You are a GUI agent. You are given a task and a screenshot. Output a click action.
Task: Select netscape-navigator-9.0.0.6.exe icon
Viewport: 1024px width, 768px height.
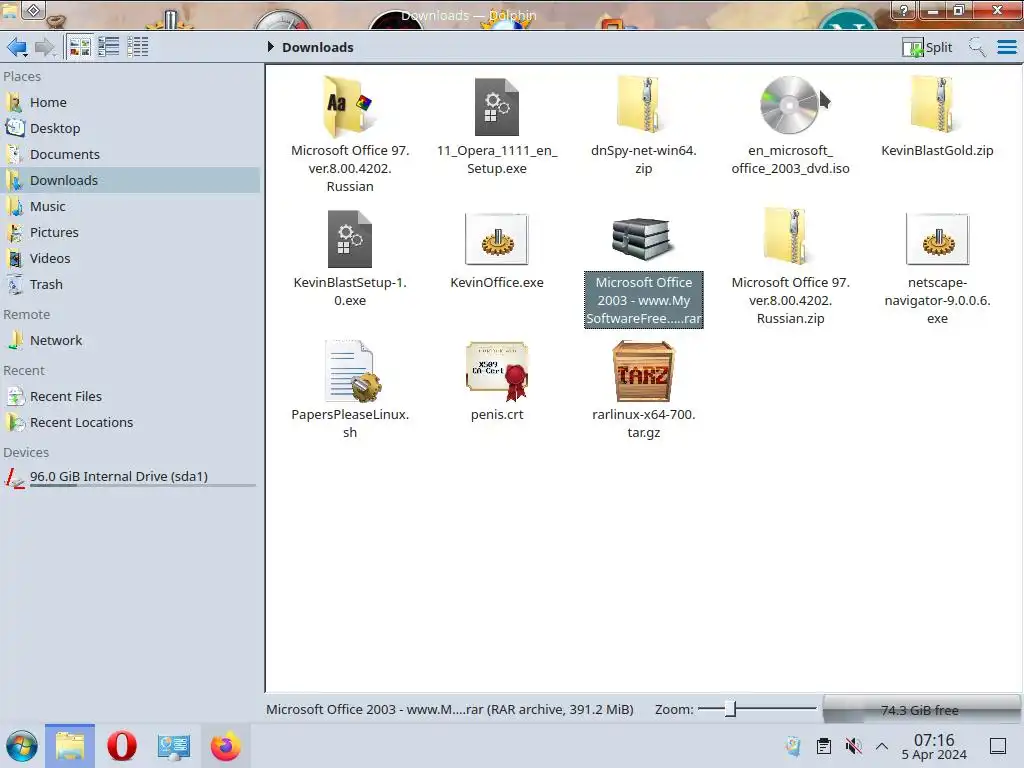click(937, 239)
